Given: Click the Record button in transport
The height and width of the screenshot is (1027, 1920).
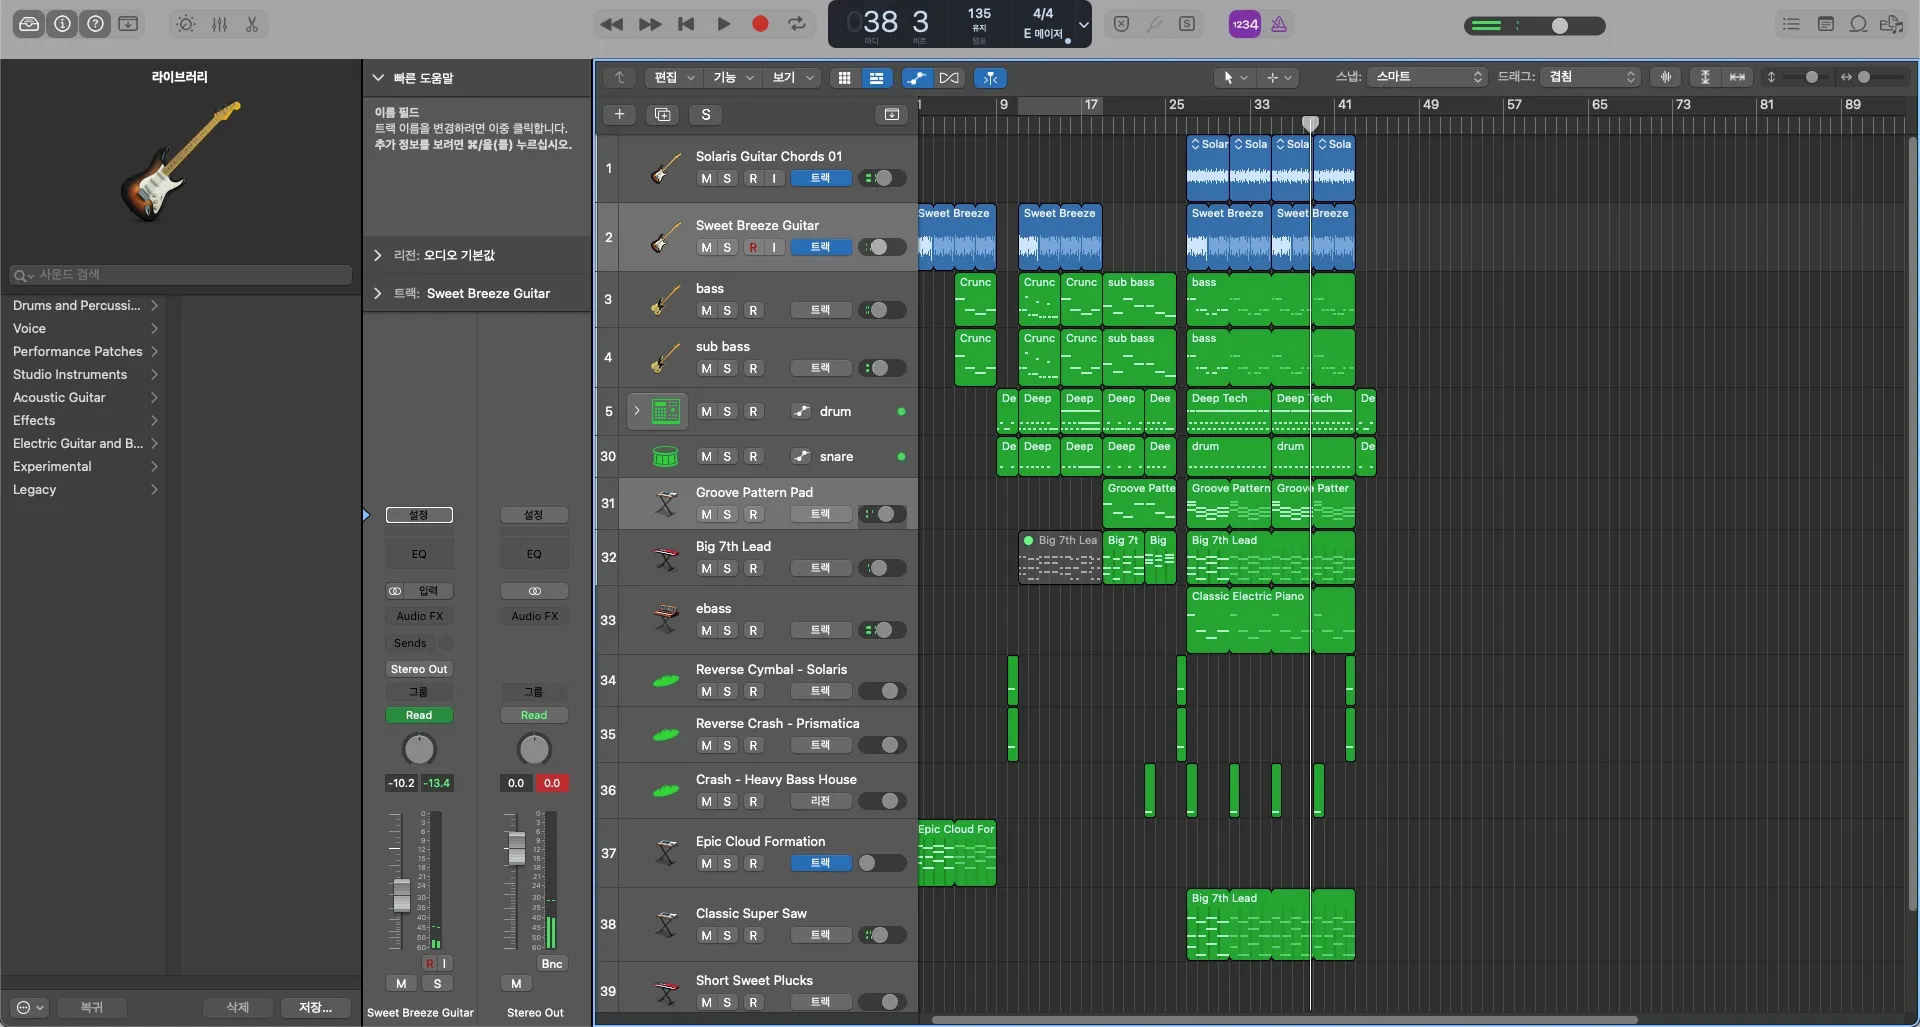Looking at the screenshot, I should (760, 24).
